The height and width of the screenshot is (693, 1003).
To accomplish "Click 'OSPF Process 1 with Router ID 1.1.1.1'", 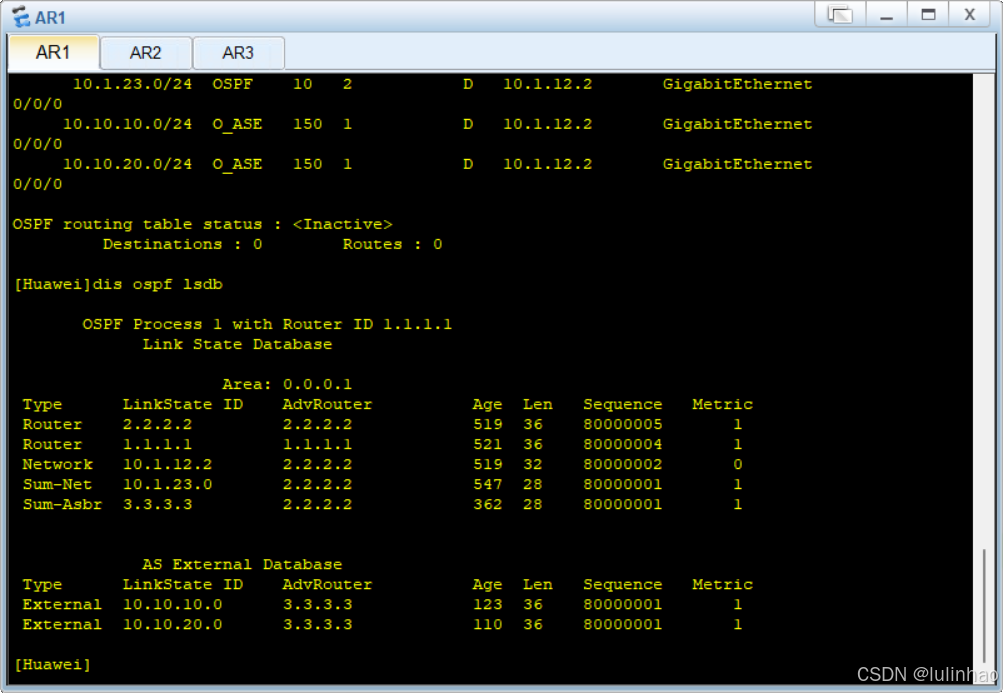I will point(267,324).
